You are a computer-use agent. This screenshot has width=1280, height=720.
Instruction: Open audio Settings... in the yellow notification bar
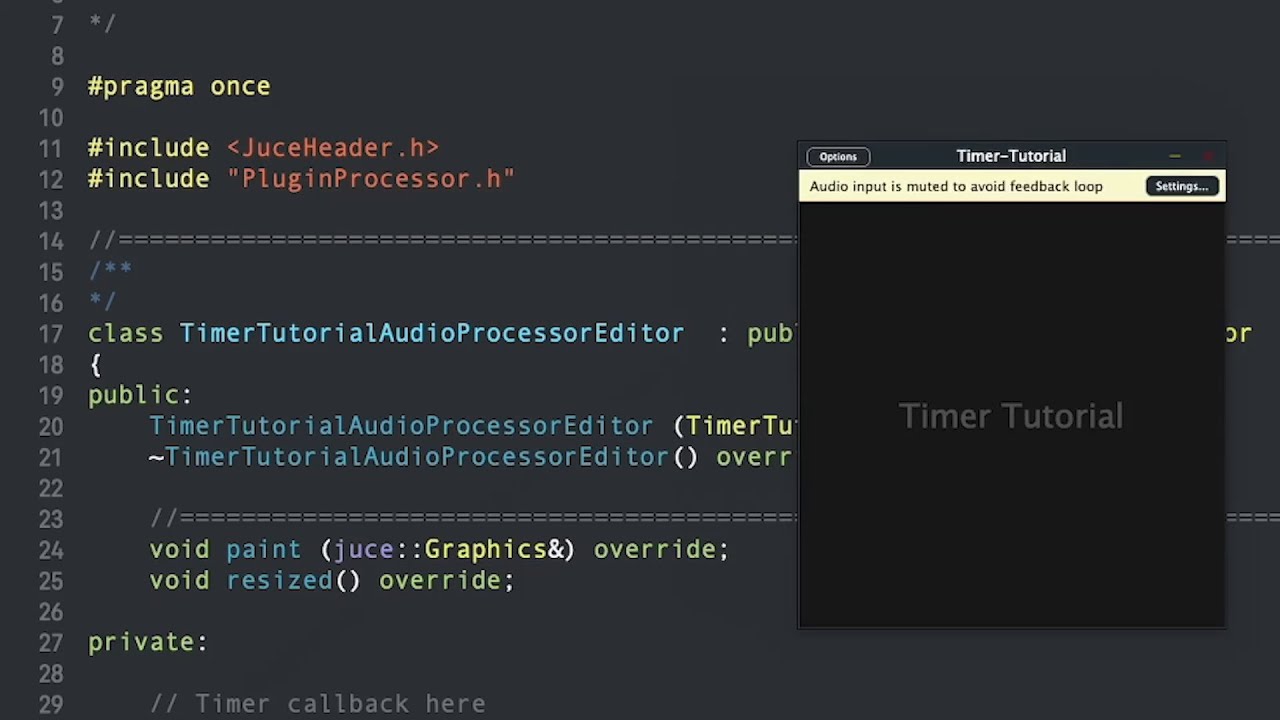click(1182, 187)
